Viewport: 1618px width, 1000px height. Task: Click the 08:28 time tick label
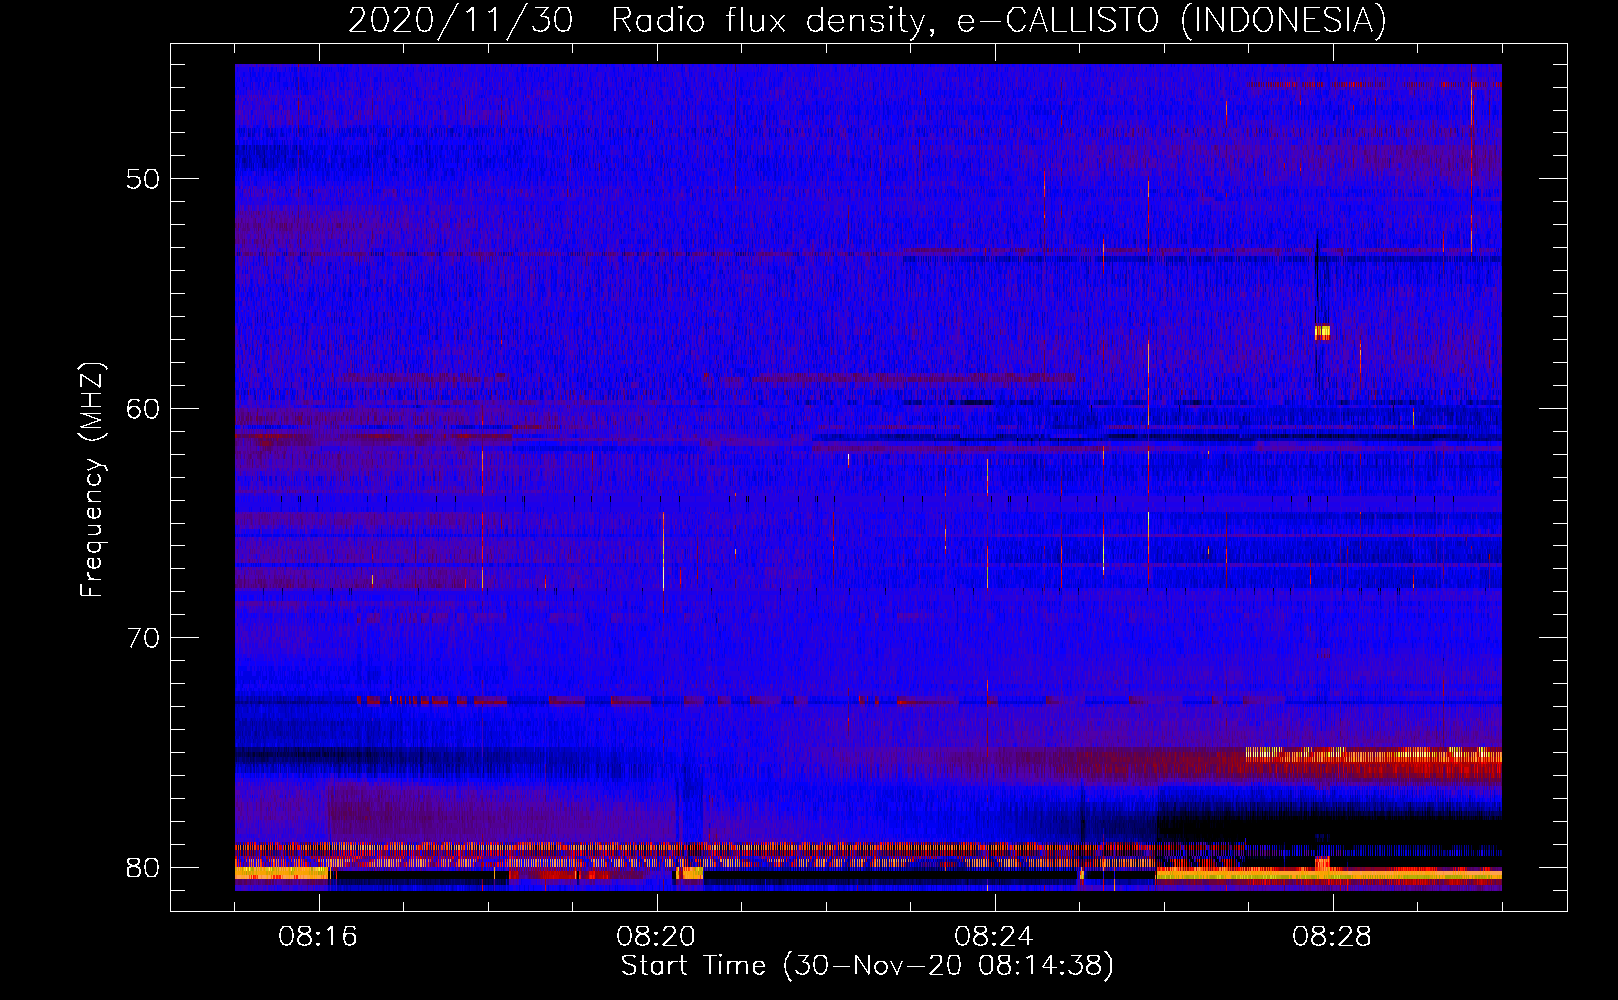1332,937
